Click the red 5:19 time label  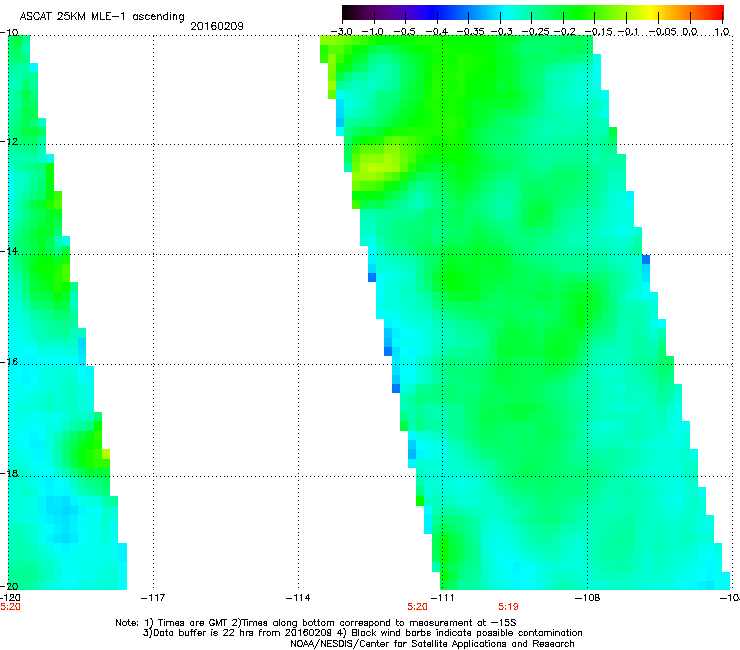coord(508,607)
